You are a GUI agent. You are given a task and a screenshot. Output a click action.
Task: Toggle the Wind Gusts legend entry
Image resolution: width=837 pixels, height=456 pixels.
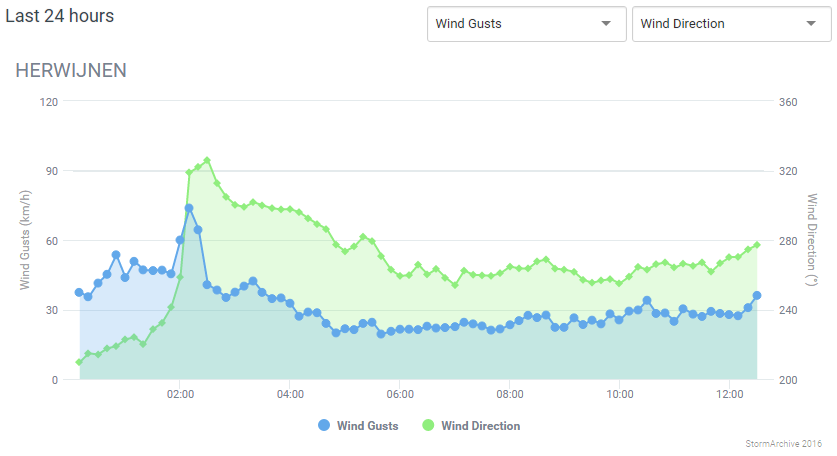click(x=358, y=426)
